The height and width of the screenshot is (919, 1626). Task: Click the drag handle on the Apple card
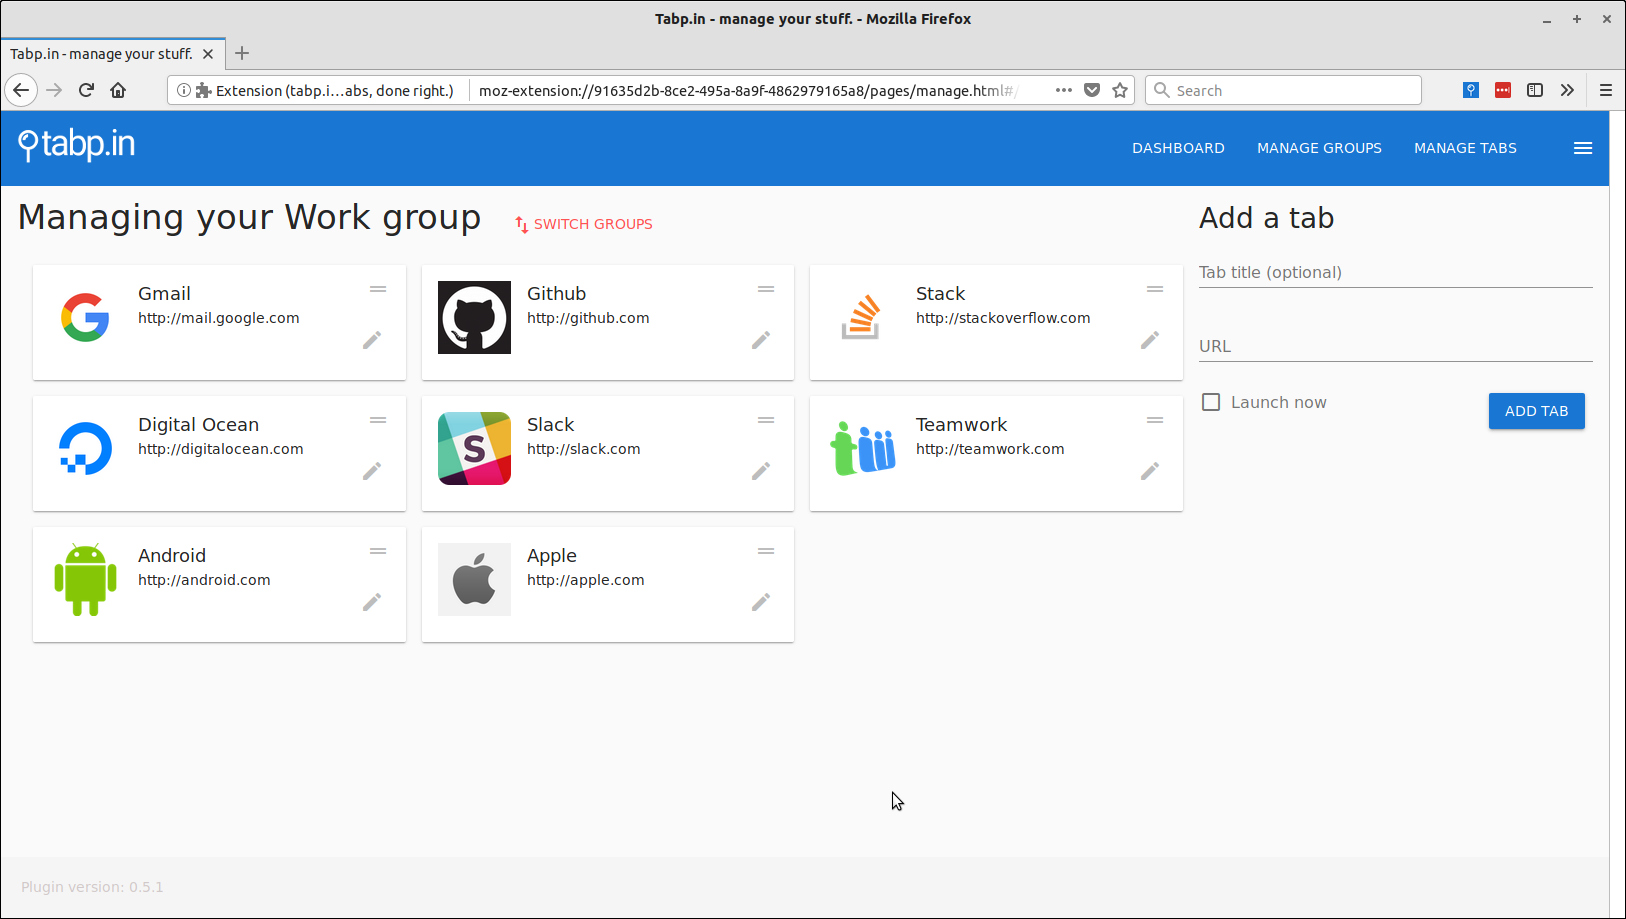tap(766, 551)
